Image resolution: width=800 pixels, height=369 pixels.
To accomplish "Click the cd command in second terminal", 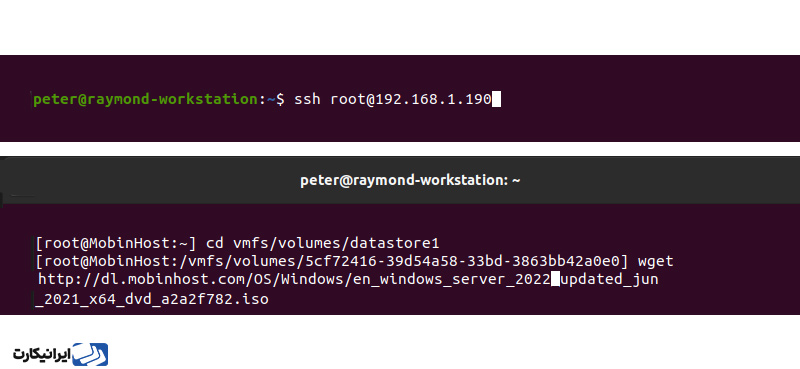I will [215, 242].
